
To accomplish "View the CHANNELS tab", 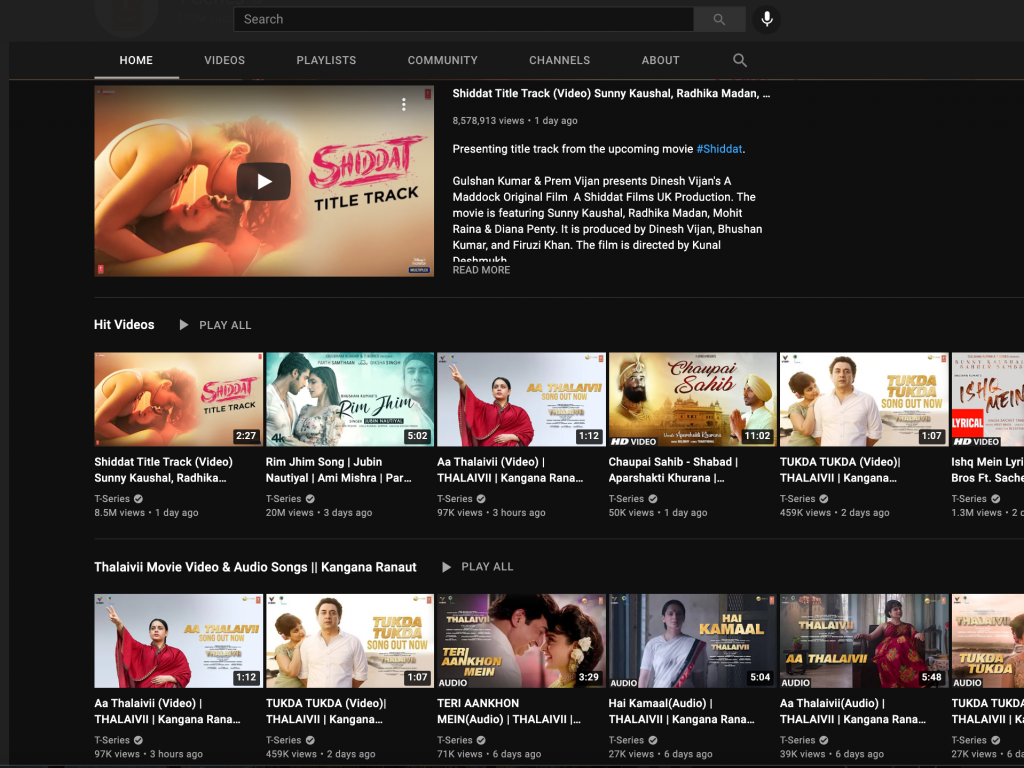I will pyautogui.click(x=559, y=60).
